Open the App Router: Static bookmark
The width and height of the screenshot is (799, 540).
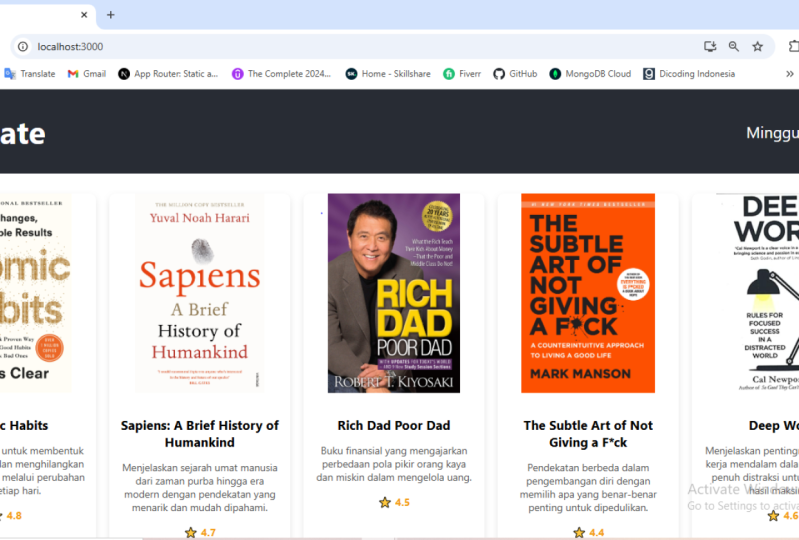(168, 74)
